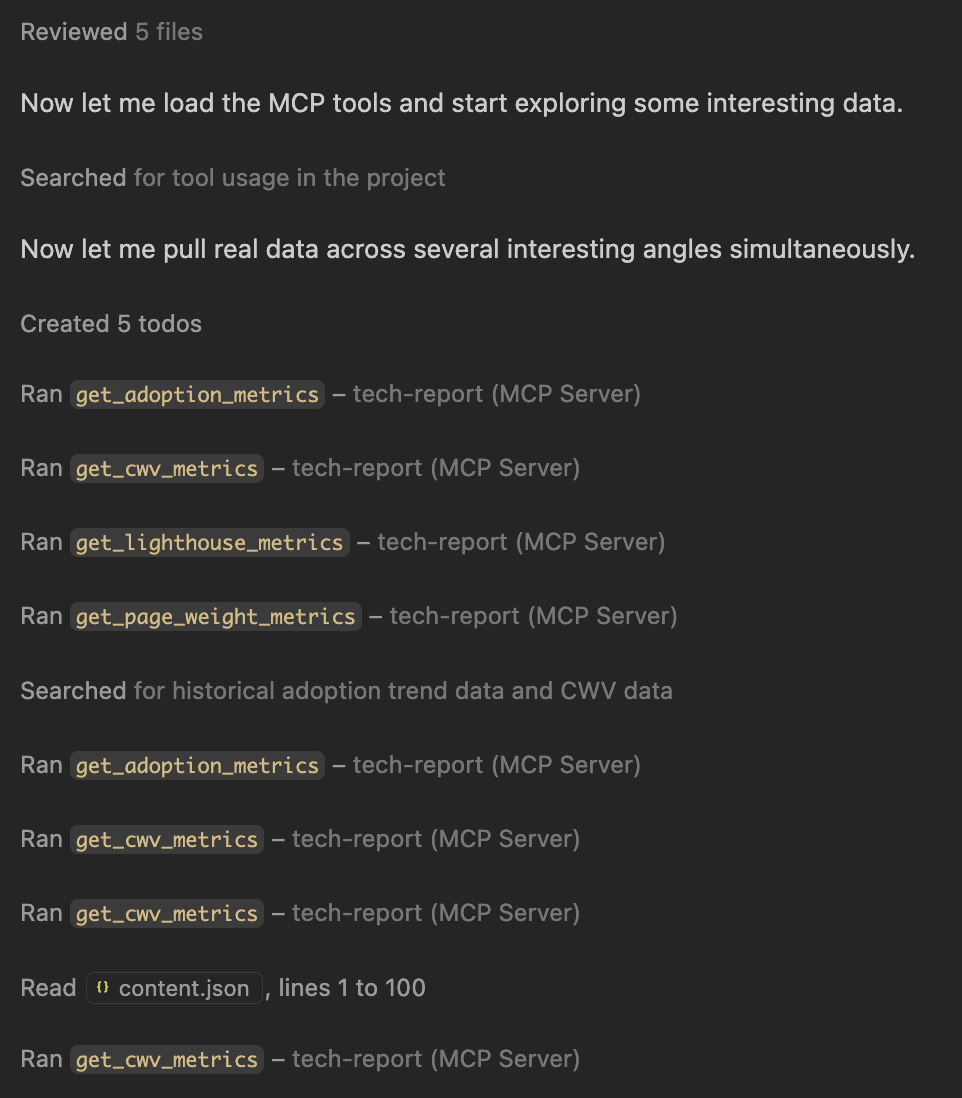This screenshot has height=1098, width=962.
Task: Click the "5 files" text after Reviewed
Action: tap(169, 32)
